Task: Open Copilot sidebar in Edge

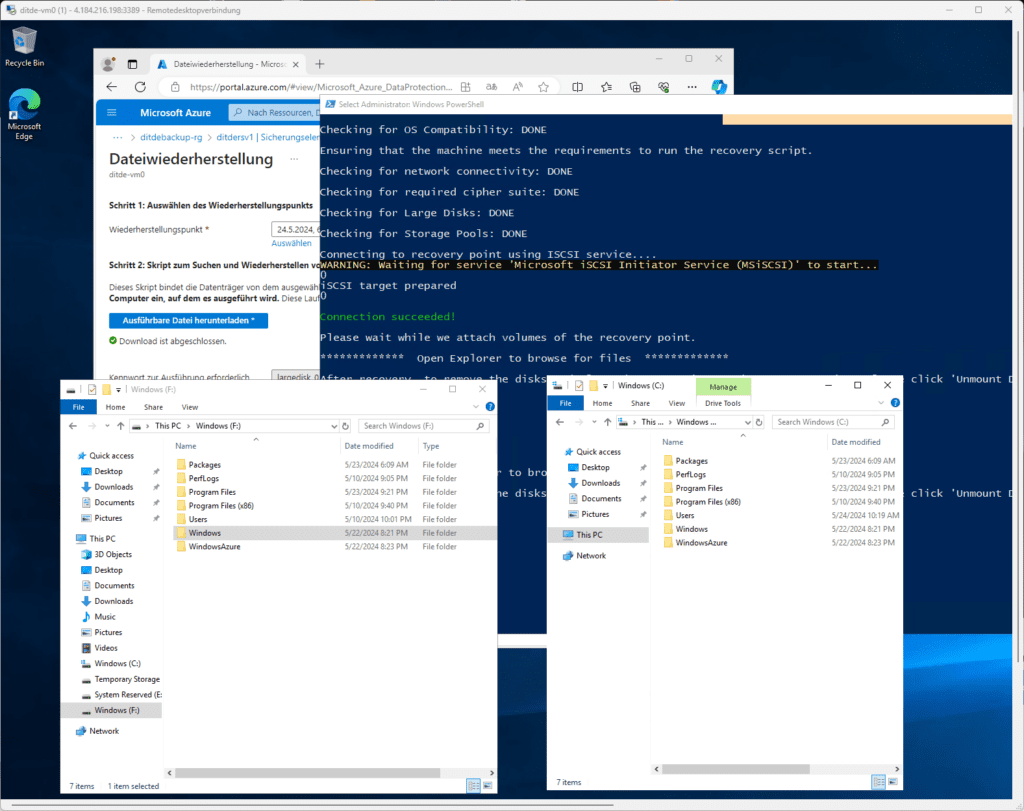Action: [x=719, y=87]
